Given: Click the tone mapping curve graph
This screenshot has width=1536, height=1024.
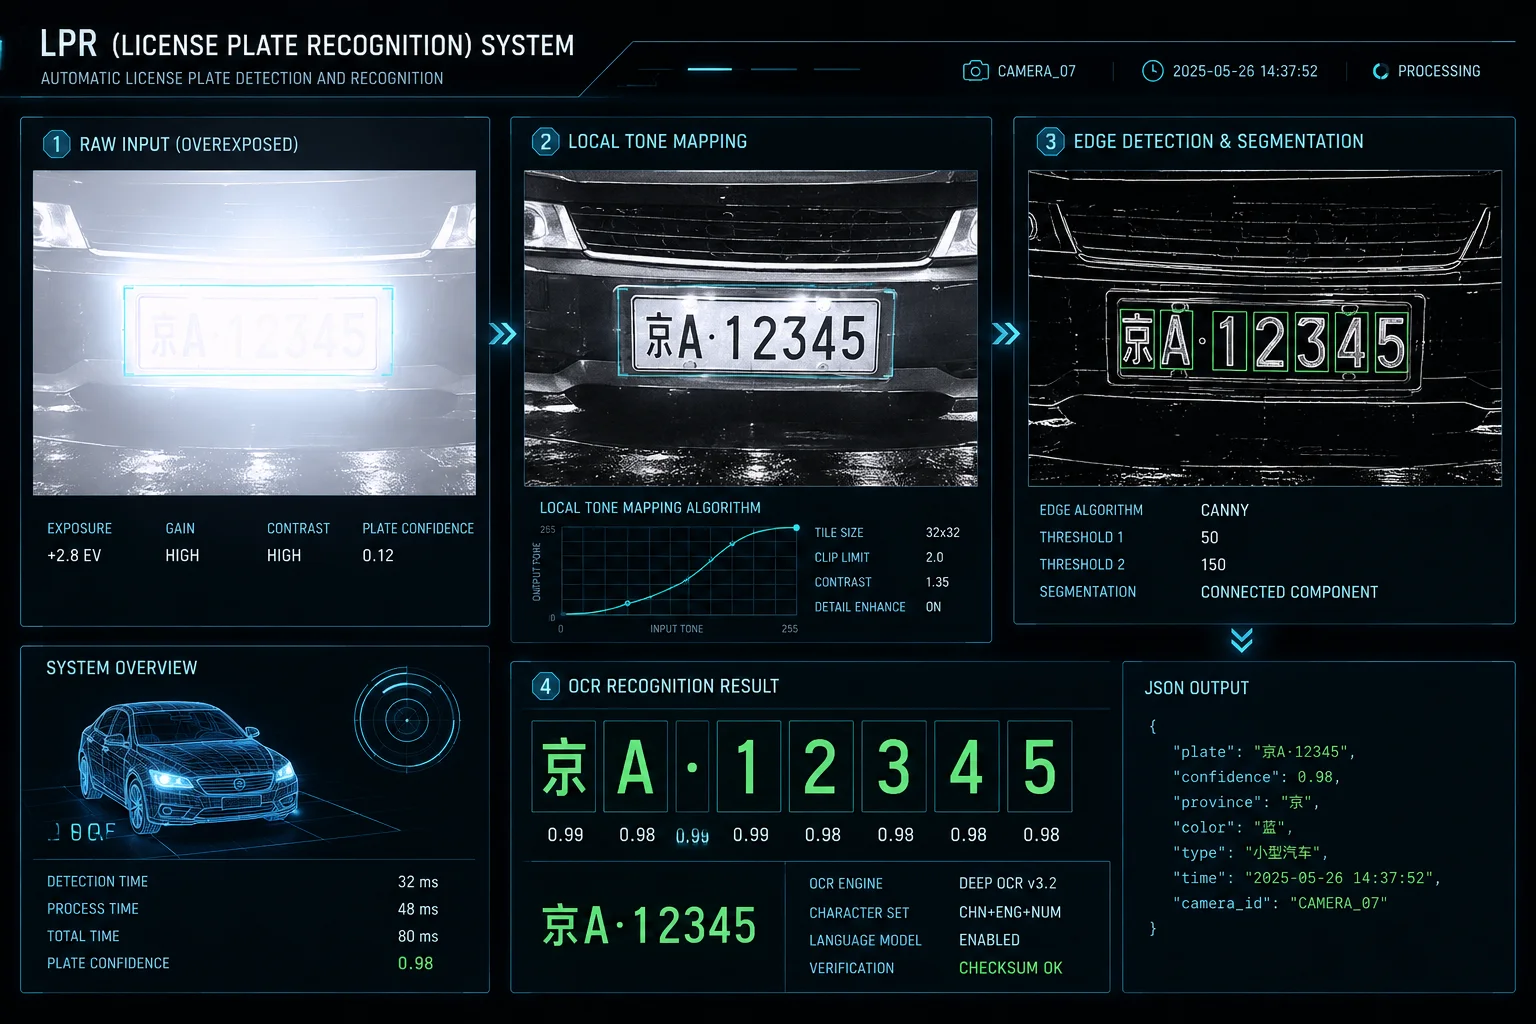Looking at the screenshot, I should [679, 571].
